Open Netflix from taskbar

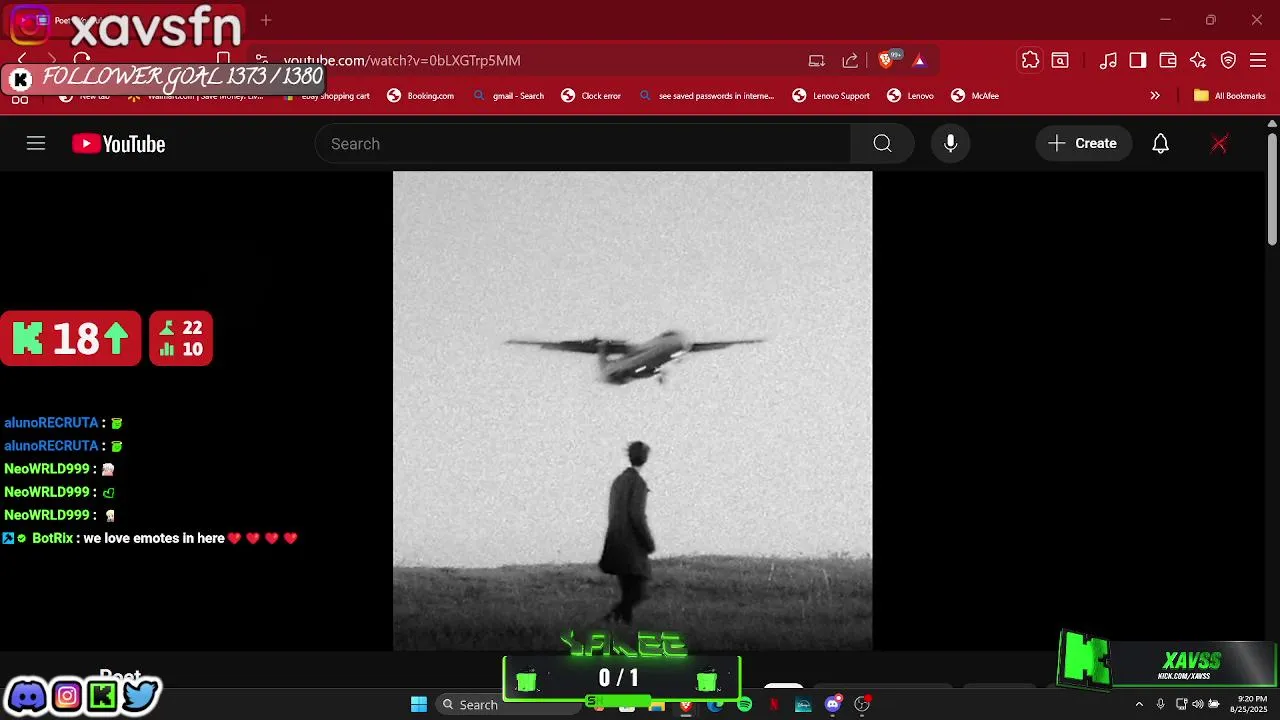774,704
